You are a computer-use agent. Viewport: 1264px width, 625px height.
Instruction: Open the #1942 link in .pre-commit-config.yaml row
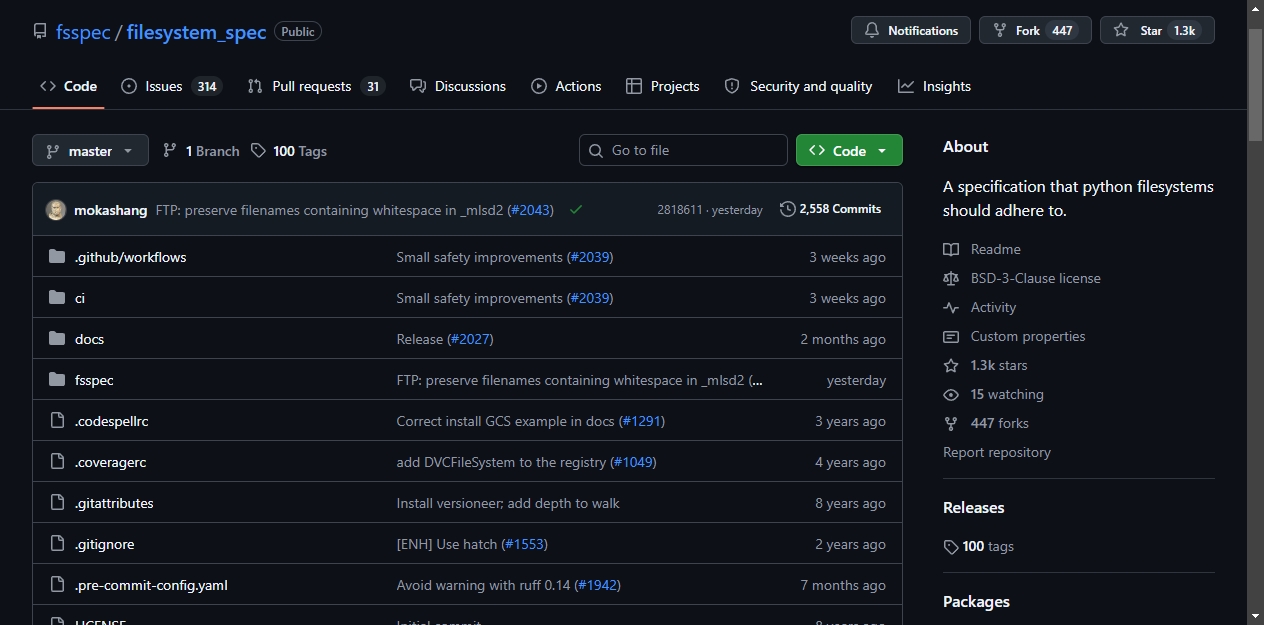point(598,585)
